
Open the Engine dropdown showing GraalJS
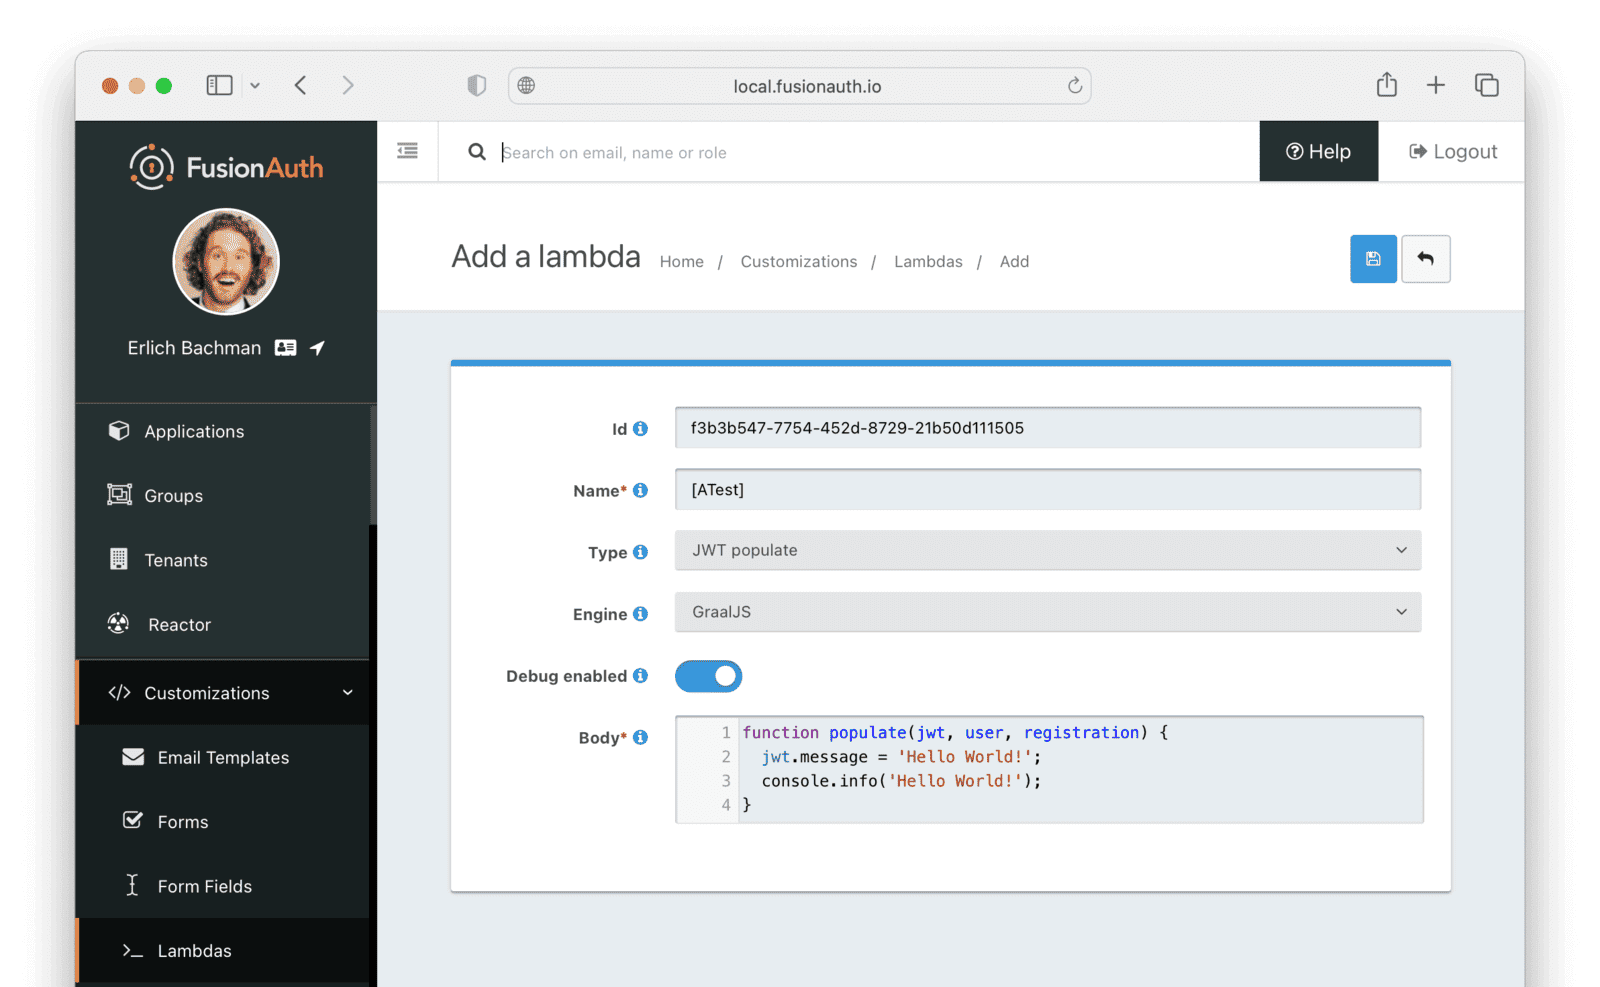point(1048,612)
